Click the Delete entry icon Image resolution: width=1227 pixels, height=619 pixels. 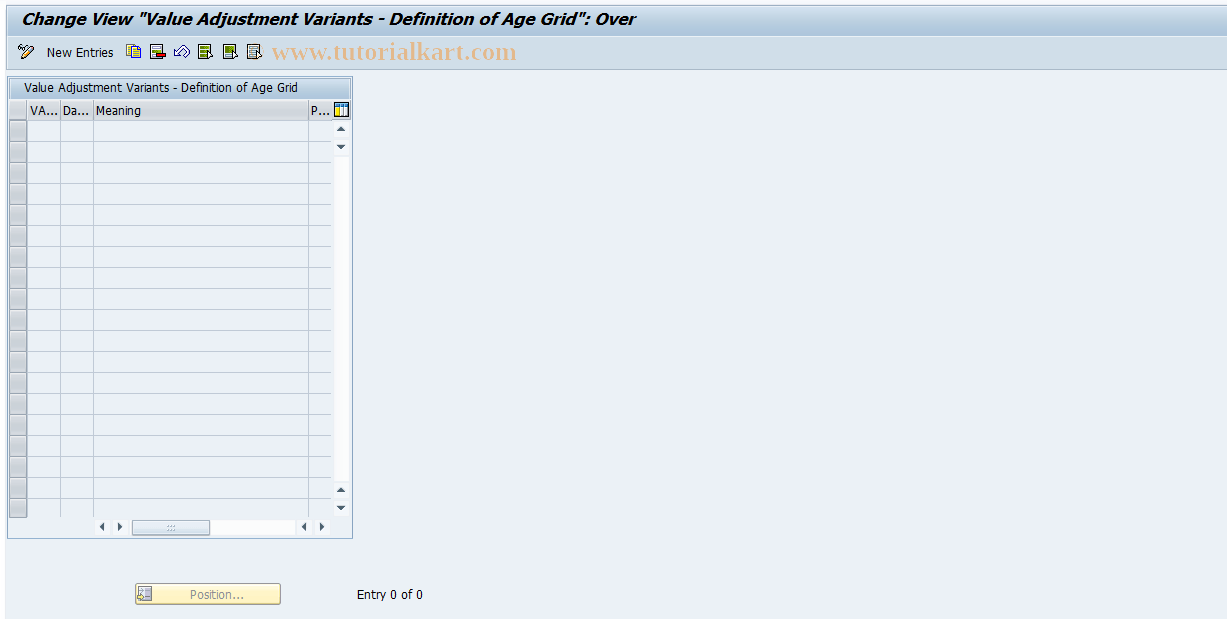pos(157,51)
